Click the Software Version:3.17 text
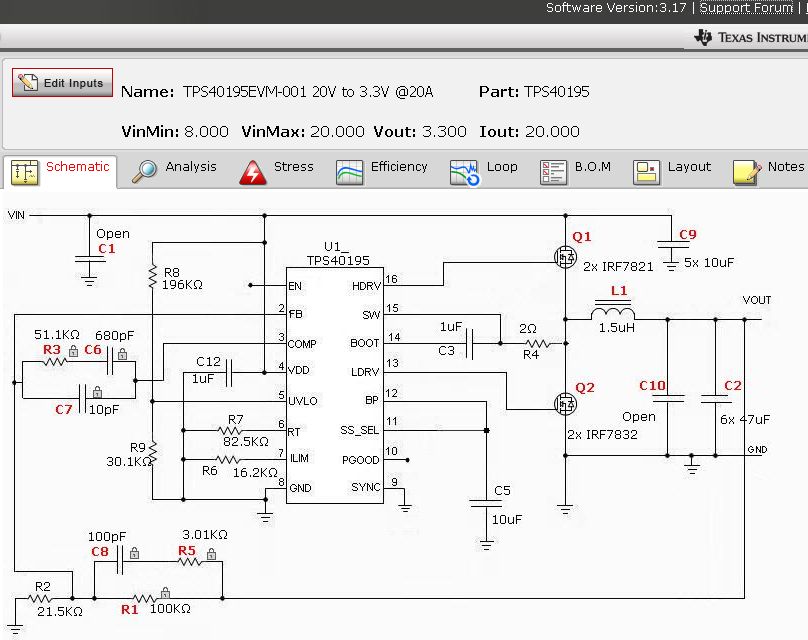Image resolution: width=808 pixels, height=640 pixels. pyautogui.click(x=616, y=8)
